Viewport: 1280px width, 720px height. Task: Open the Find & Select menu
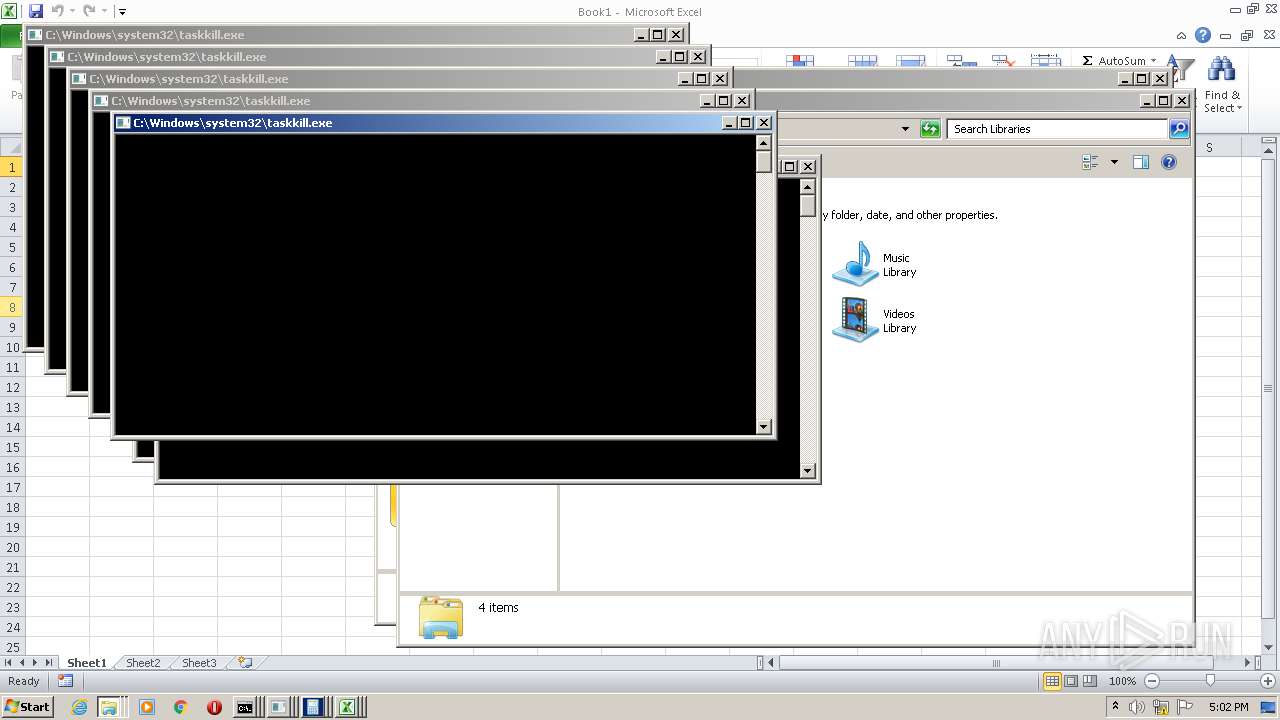click(x=1222, y=85)
